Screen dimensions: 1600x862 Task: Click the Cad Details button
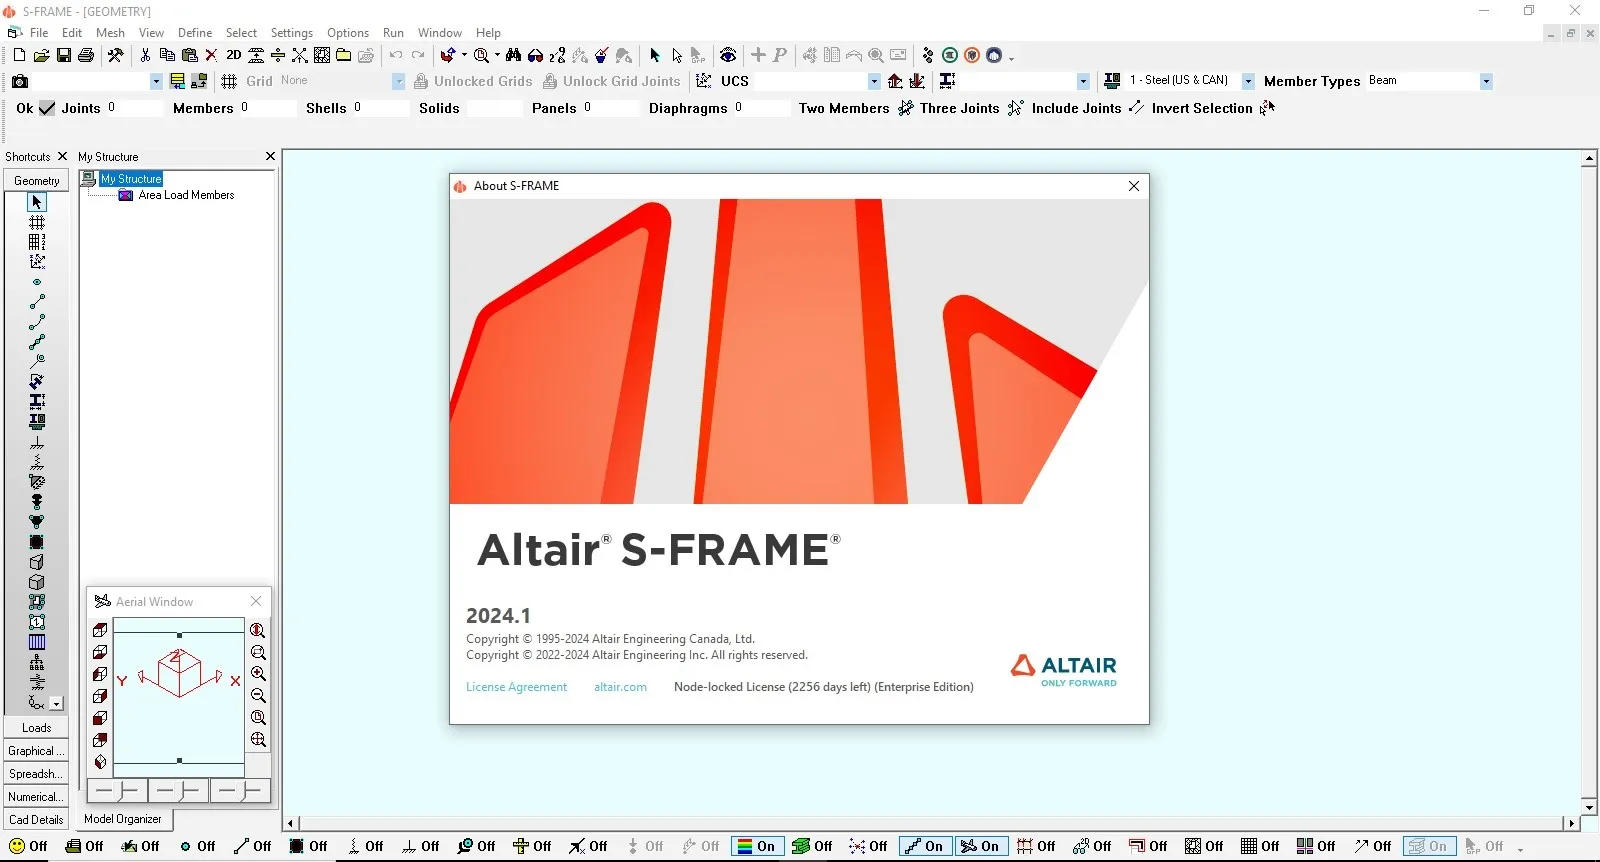click(36, 820)
